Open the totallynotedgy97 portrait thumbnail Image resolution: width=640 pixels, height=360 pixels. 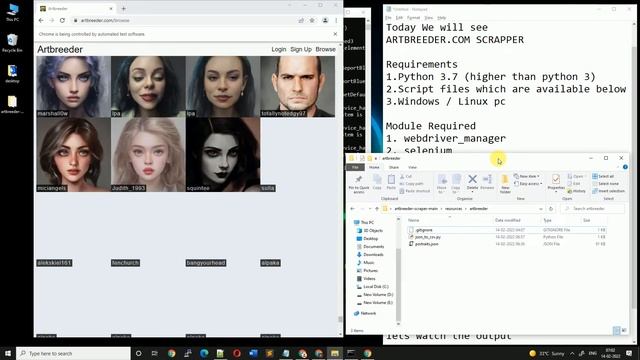coord(298,87)
